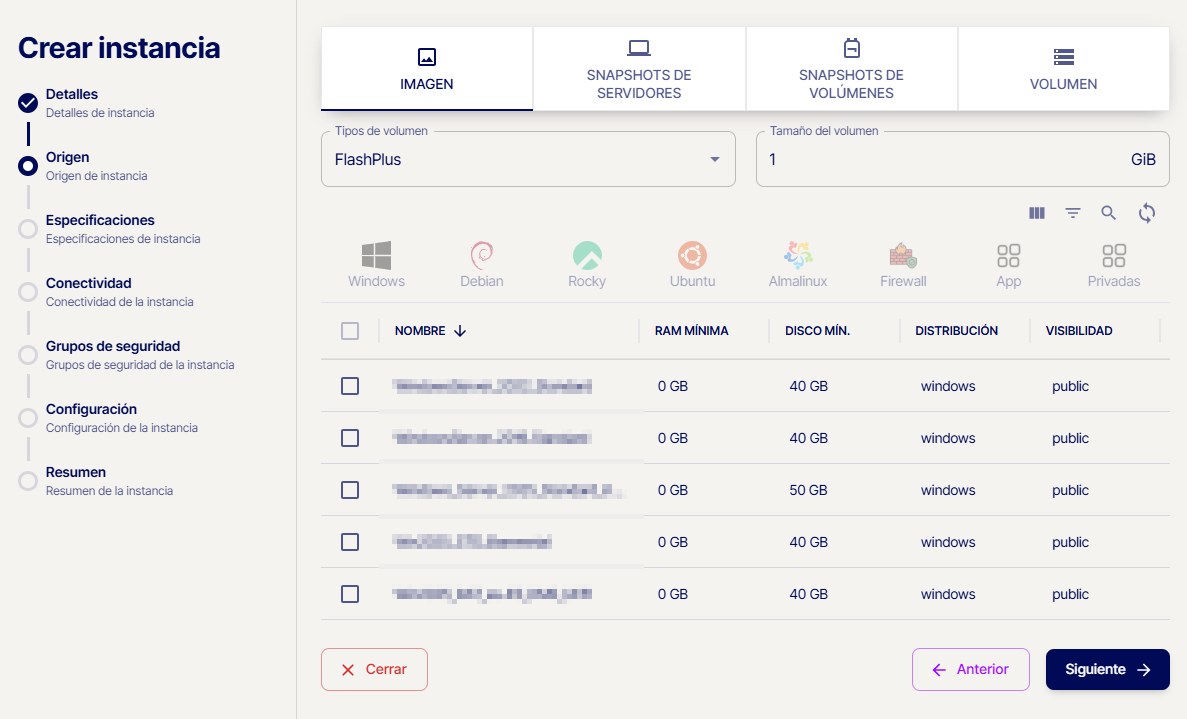The image size is (1187, 719).
Task: Filter images by Windows icon
Action: [x=376, y=264]
